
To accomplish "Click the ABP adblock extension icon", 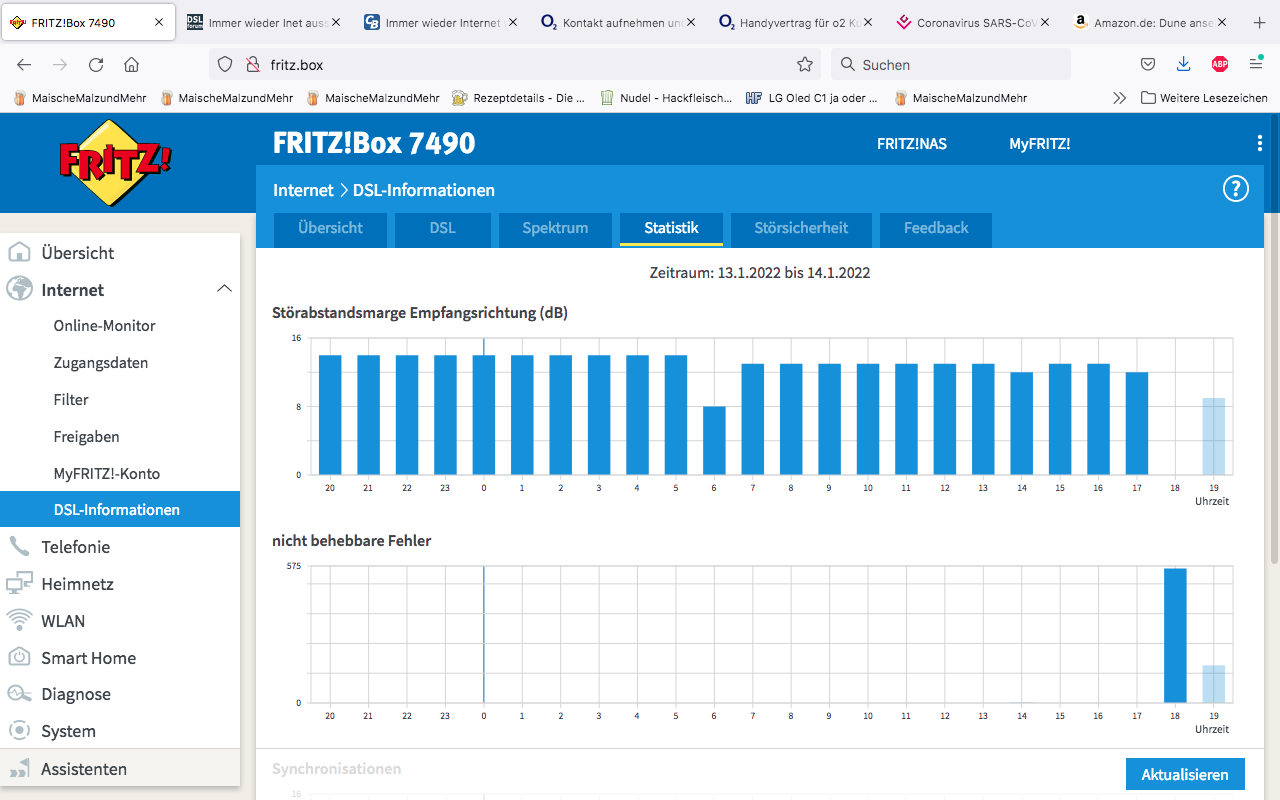I will pyautogui.click(x=1220, y=65).
